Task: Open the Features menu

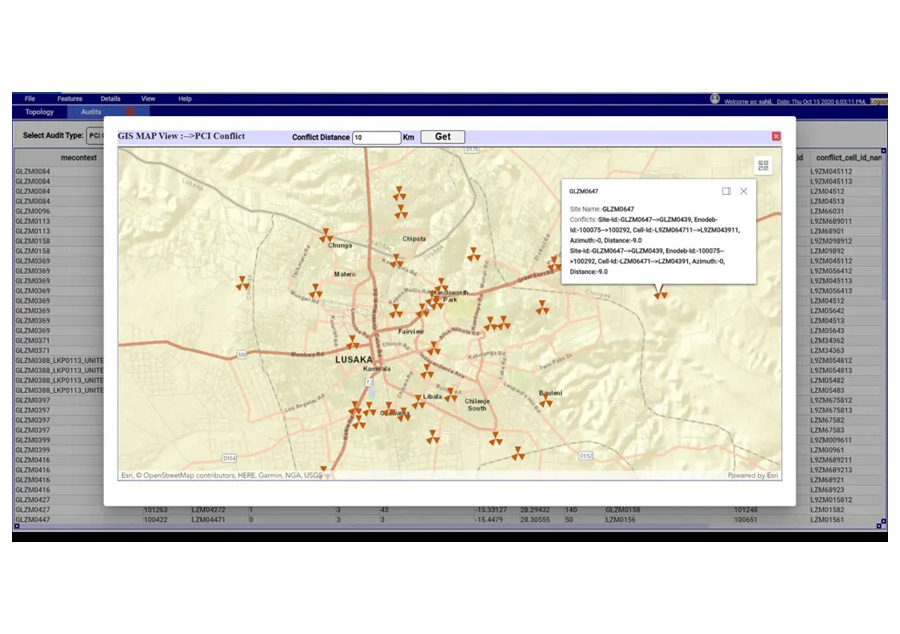Action: [x=70, y=99]
